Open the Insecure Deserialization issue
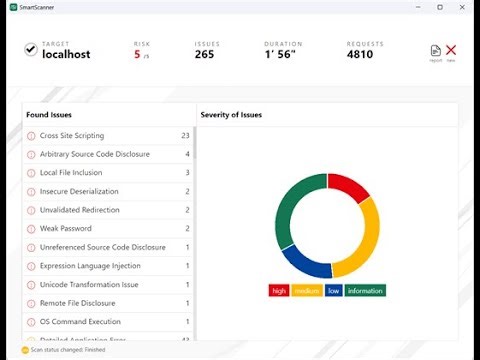480x360 pixels. [108, 192]
